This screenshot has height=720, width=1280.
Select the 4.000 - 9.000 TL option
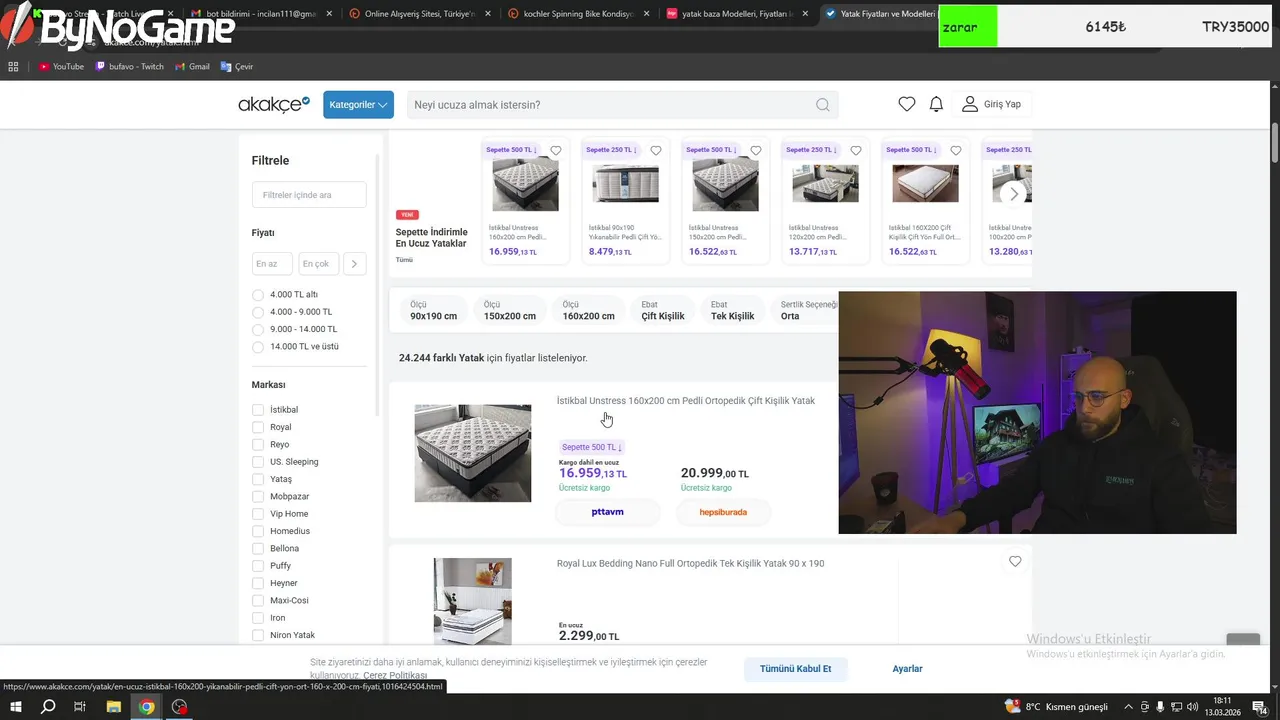point(258,312)
